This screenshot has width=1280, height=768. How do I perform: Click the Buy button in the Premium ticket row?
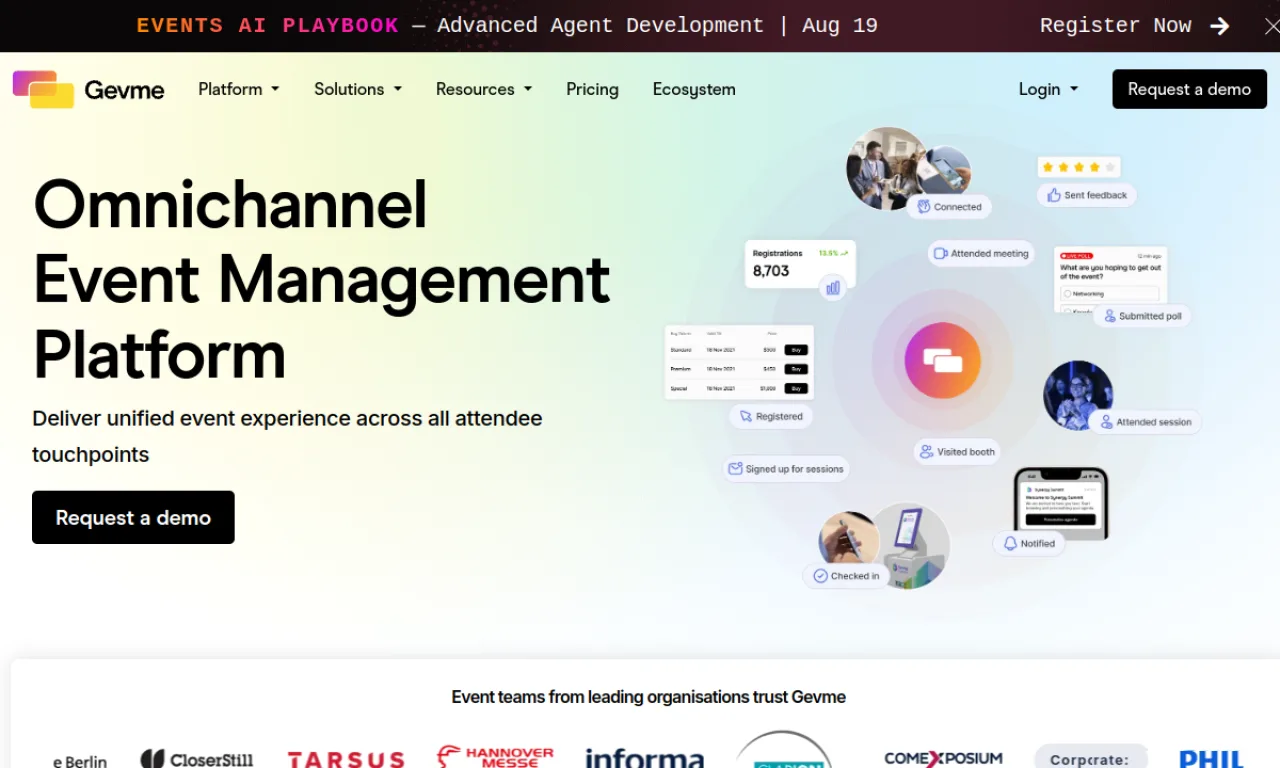(x=796, y=369)
